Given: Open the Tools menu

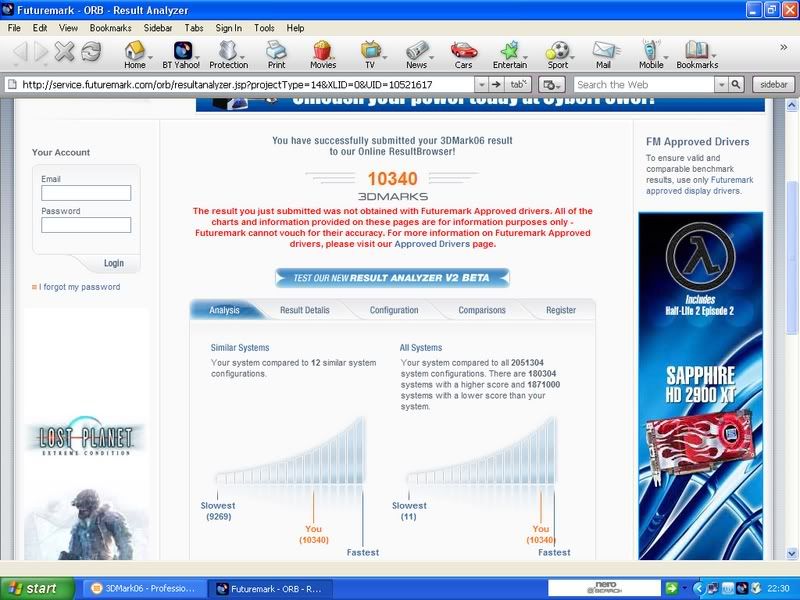Looking at the screenshot, I should [x=264, y=28].
